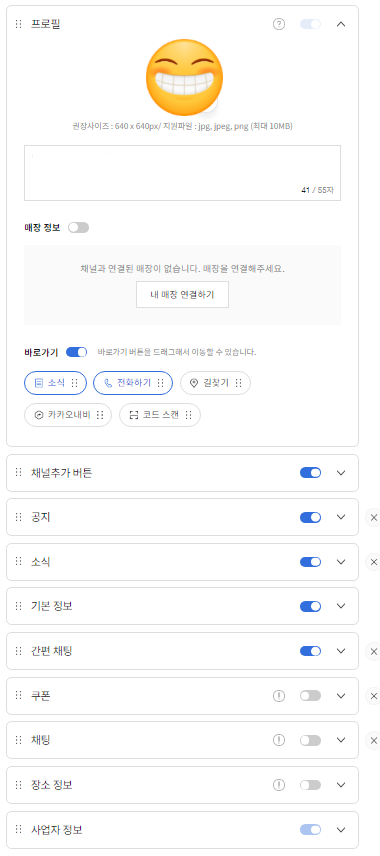Collapse the 프로필 section chevron
The height and width of the screenshot is (856, 380).
tap(341, 24)
